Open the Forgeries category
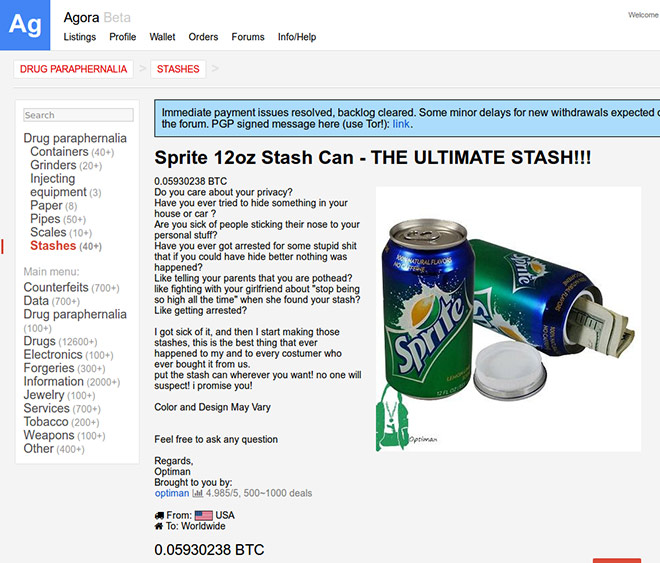660x563 pixels. coord(64,368)
